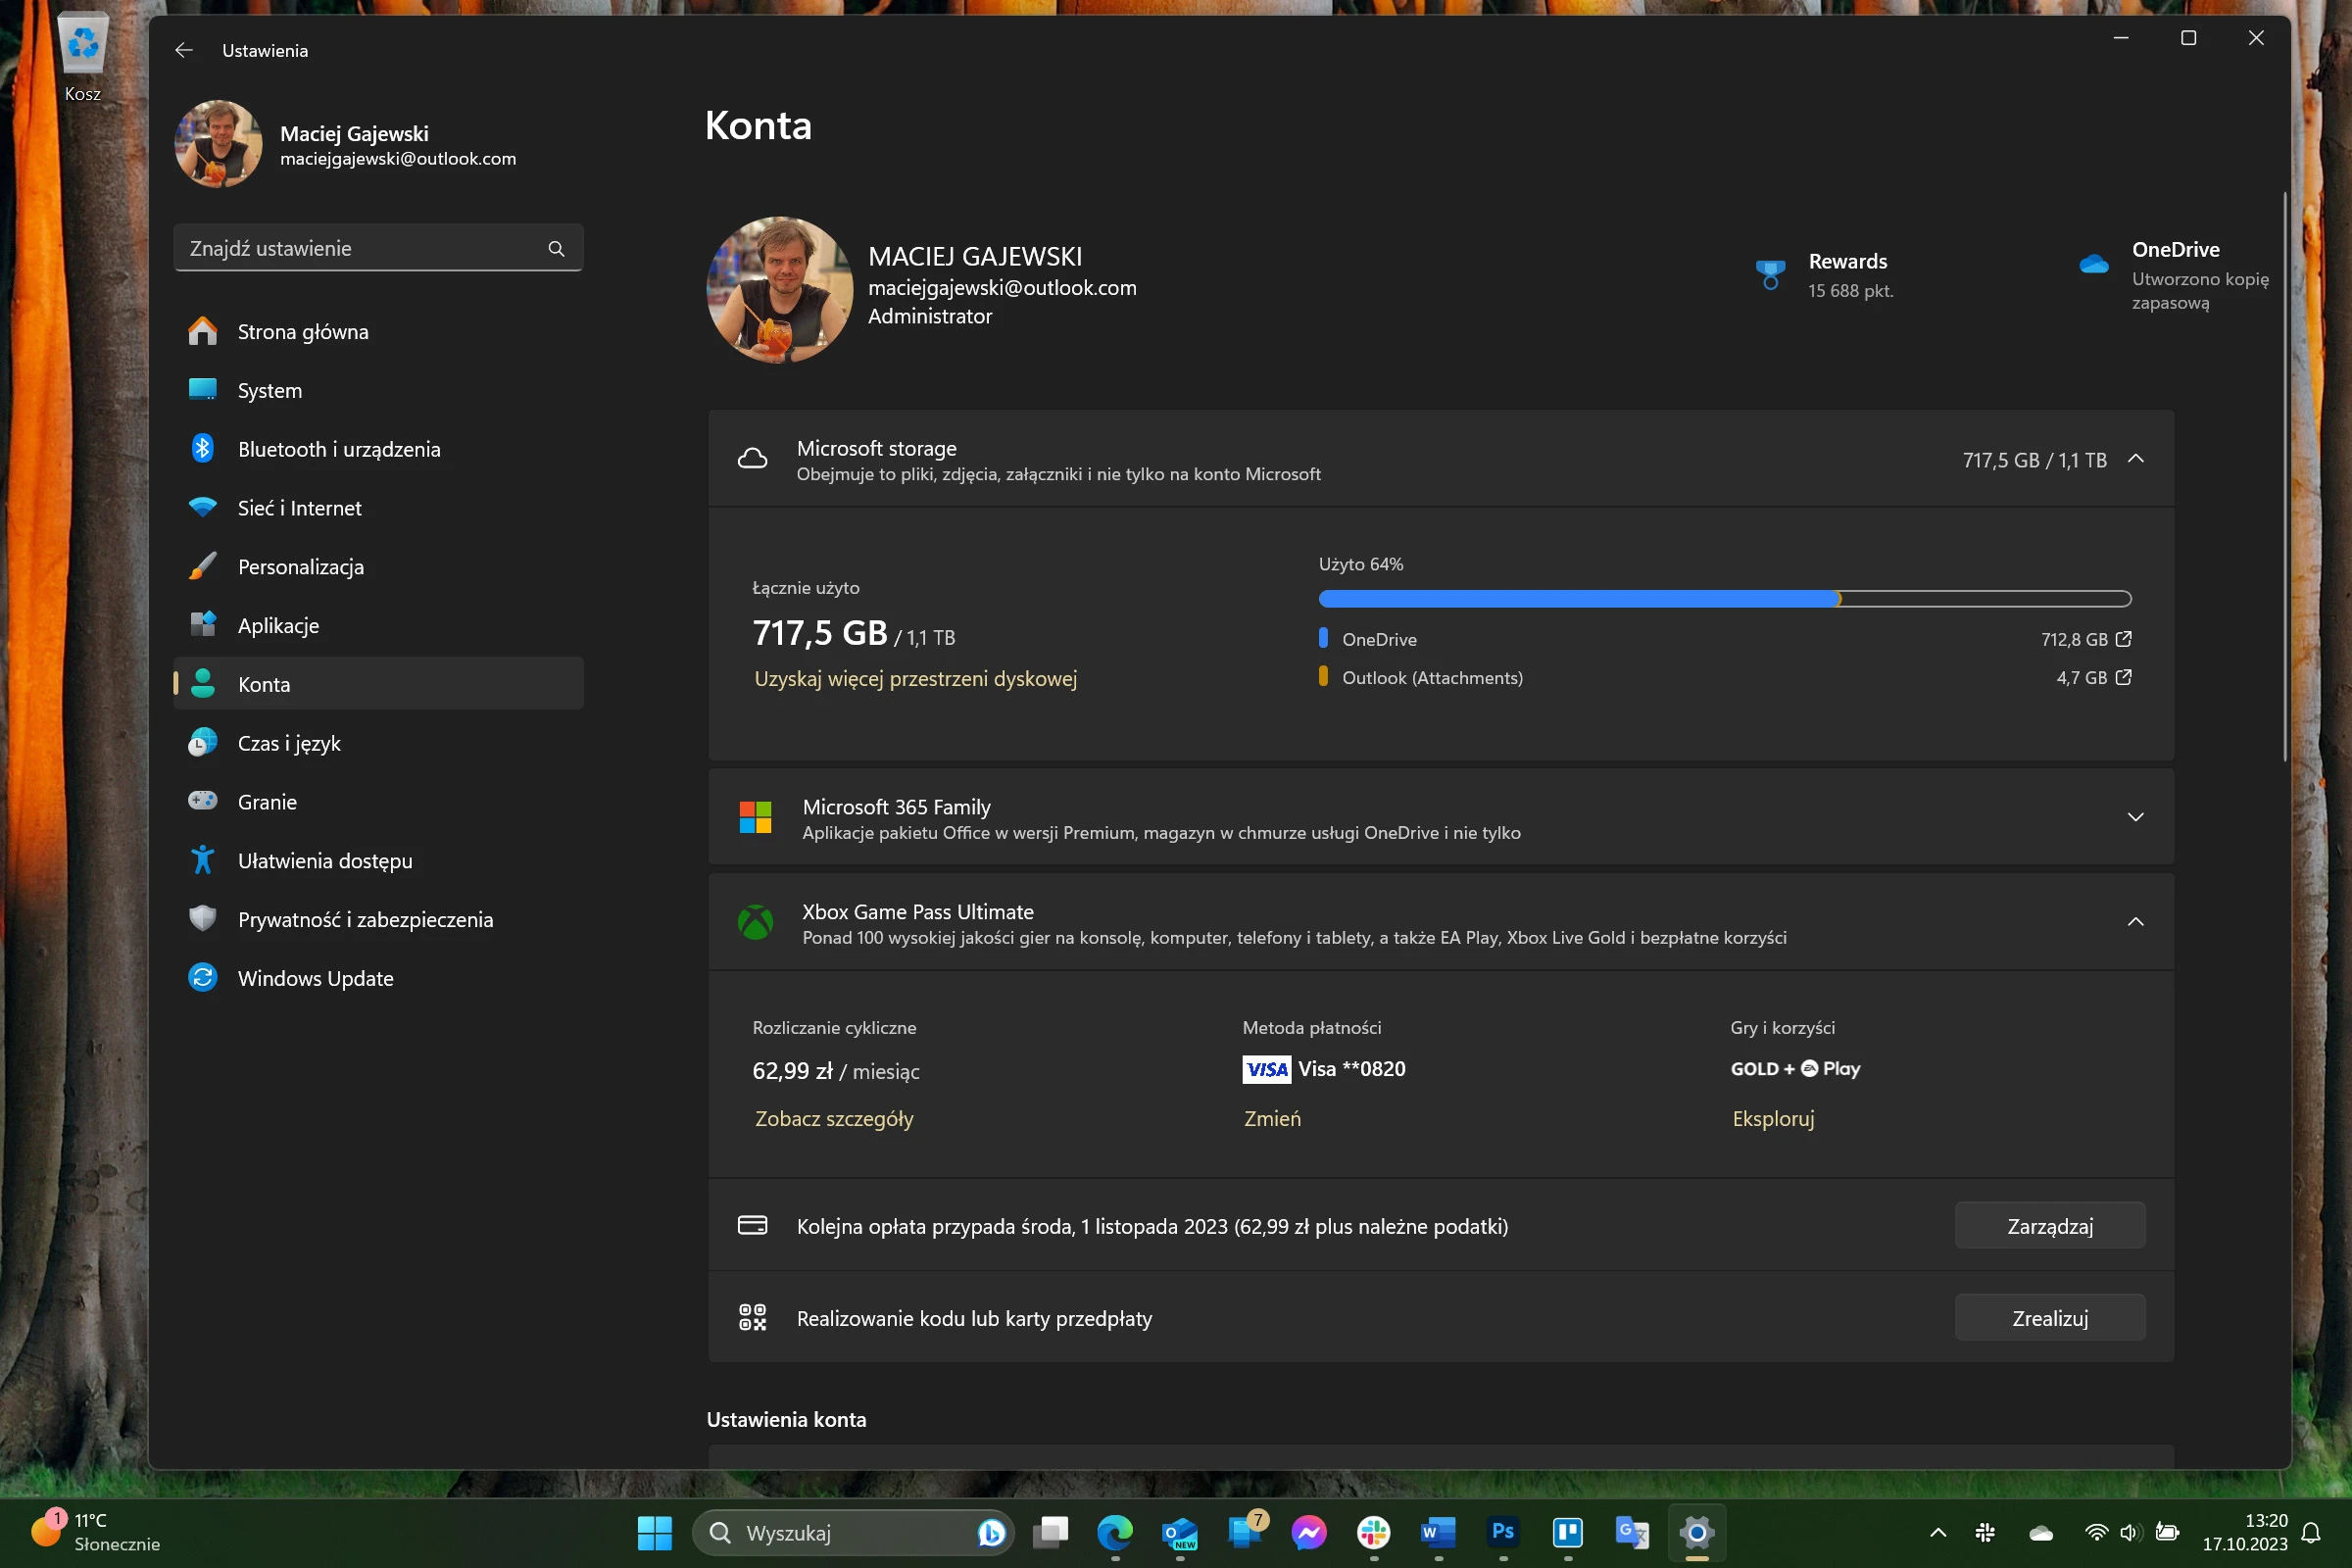Viewport: 2352px width, 1568px height.
Task: Open Czas i język category
Action: [x=378, y=743]
